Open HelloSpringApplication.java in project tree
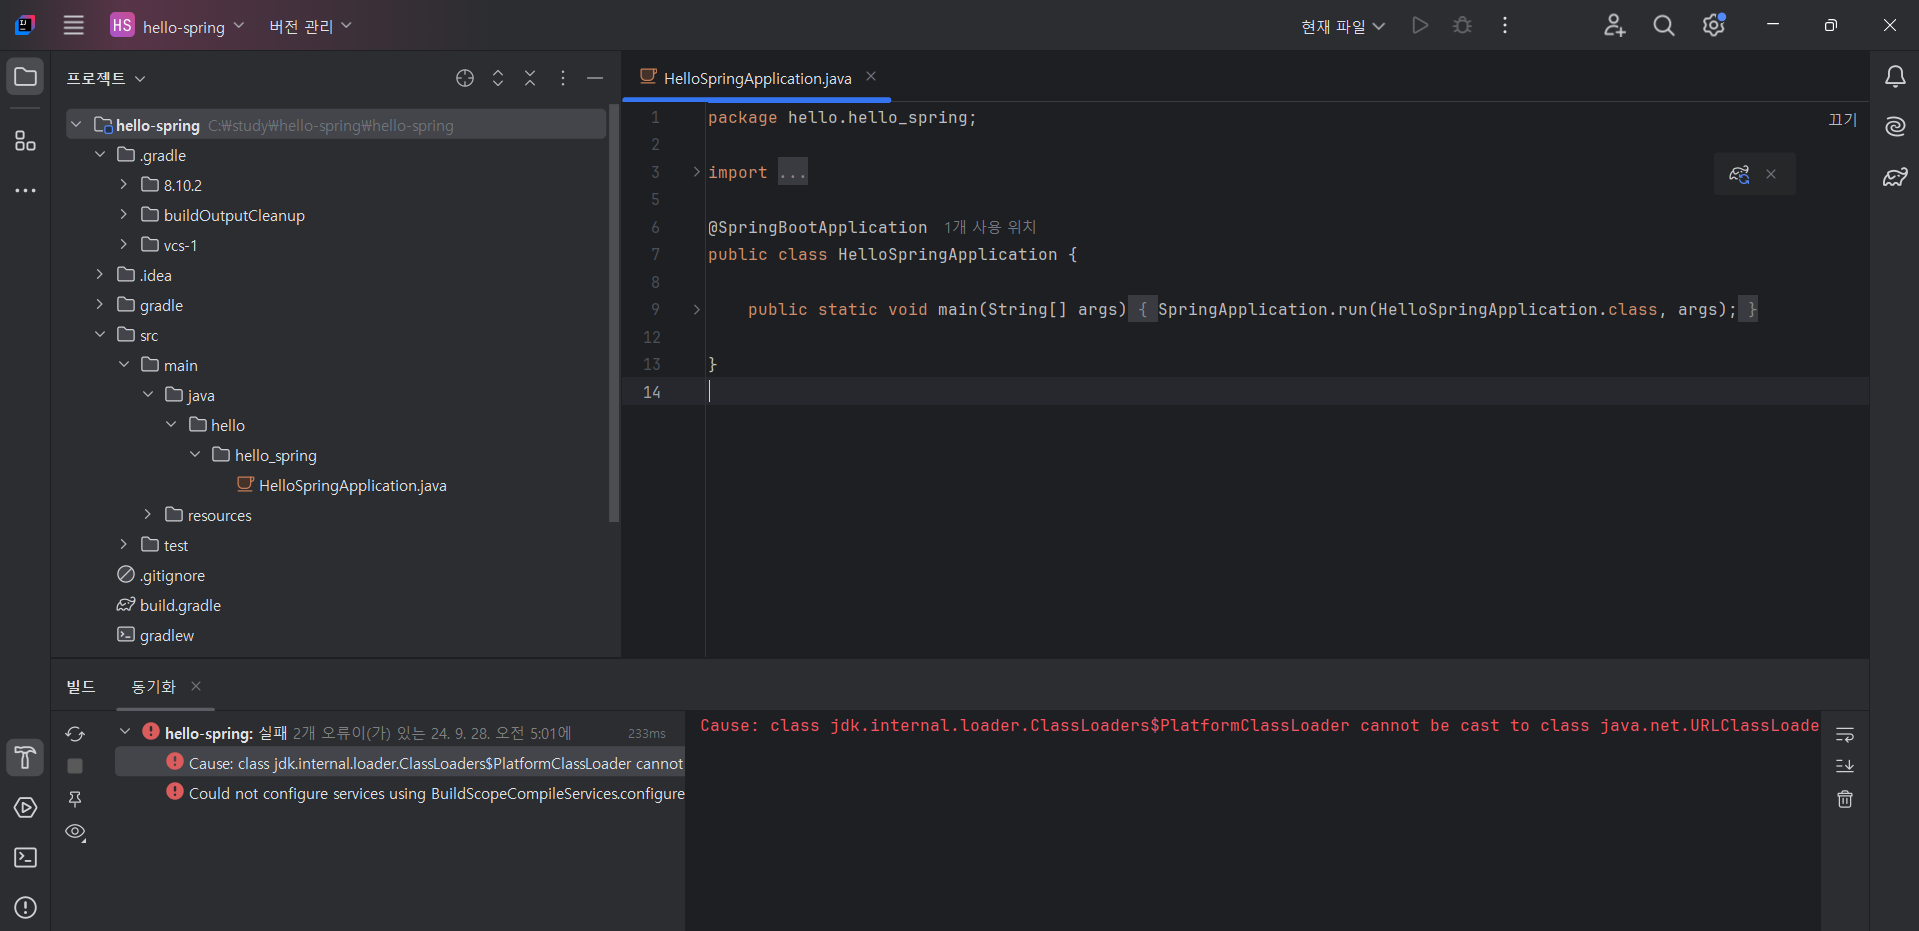This screenshot has height=931, width=1919. coord(352,485)
